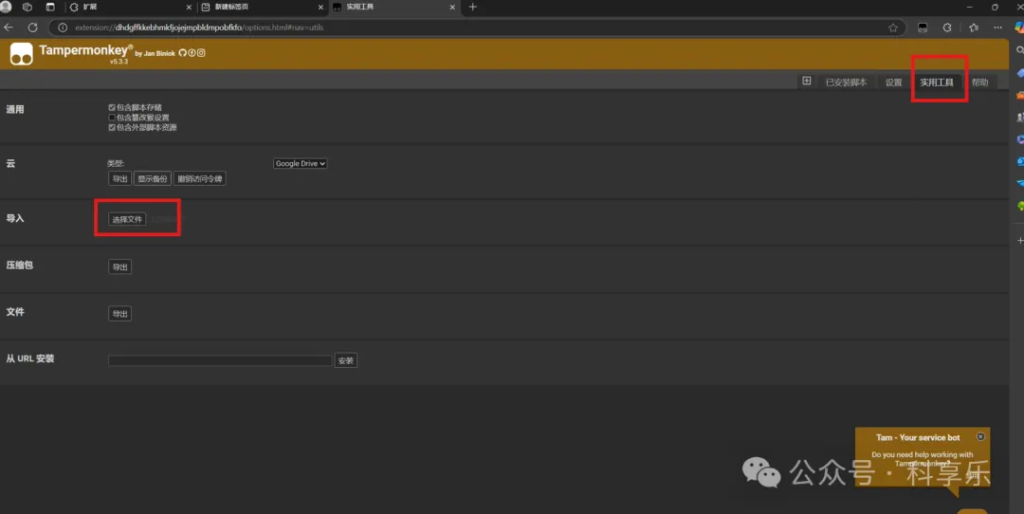Close the 实用工具 browser tab

(452, 7)
